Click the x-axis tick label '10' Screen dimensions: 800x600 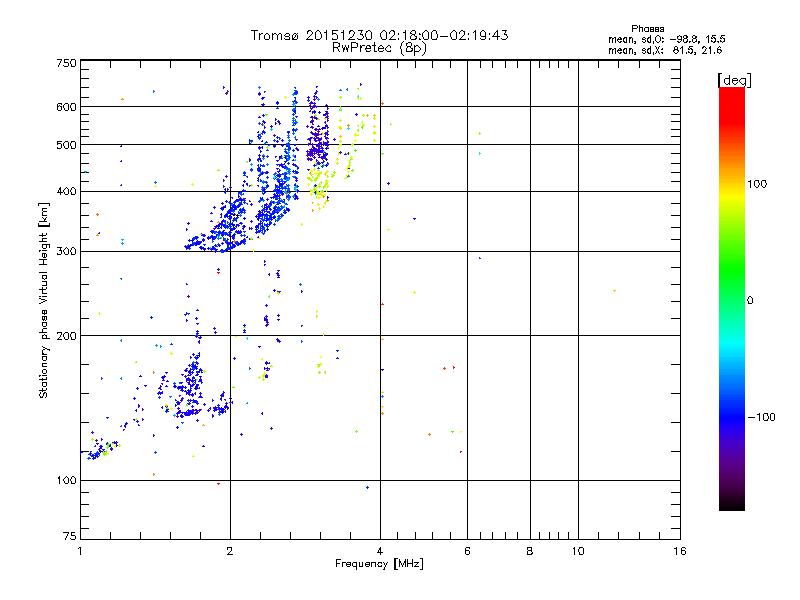point(578,551)
